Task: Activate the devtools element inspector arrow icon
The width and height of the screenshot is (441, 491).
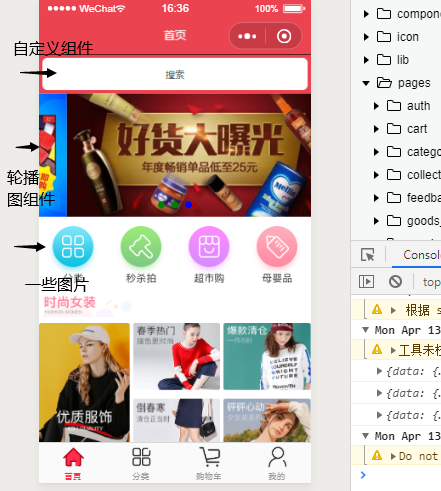Action: (x=368, y=255)
